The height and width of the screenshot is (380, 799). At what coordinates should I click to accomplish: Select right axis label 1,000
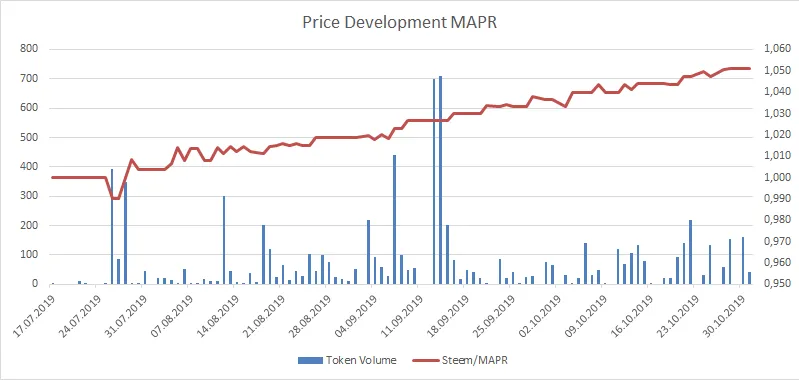pyautogui.click(x=777, y=177)
